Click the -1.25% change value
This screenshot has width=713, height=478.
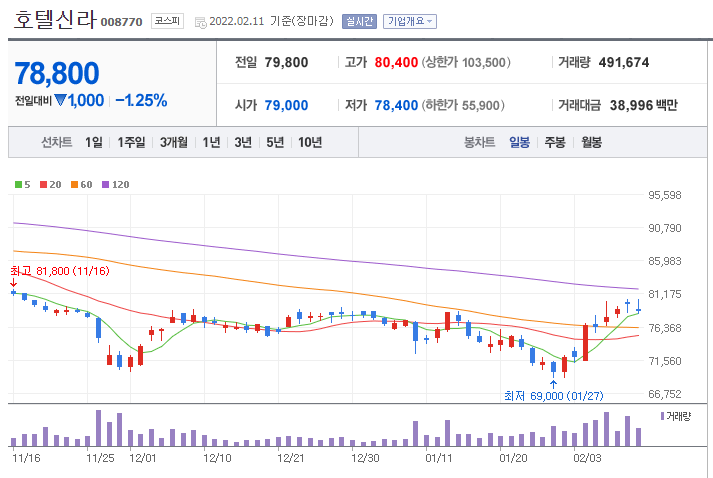tap(141, 101)
